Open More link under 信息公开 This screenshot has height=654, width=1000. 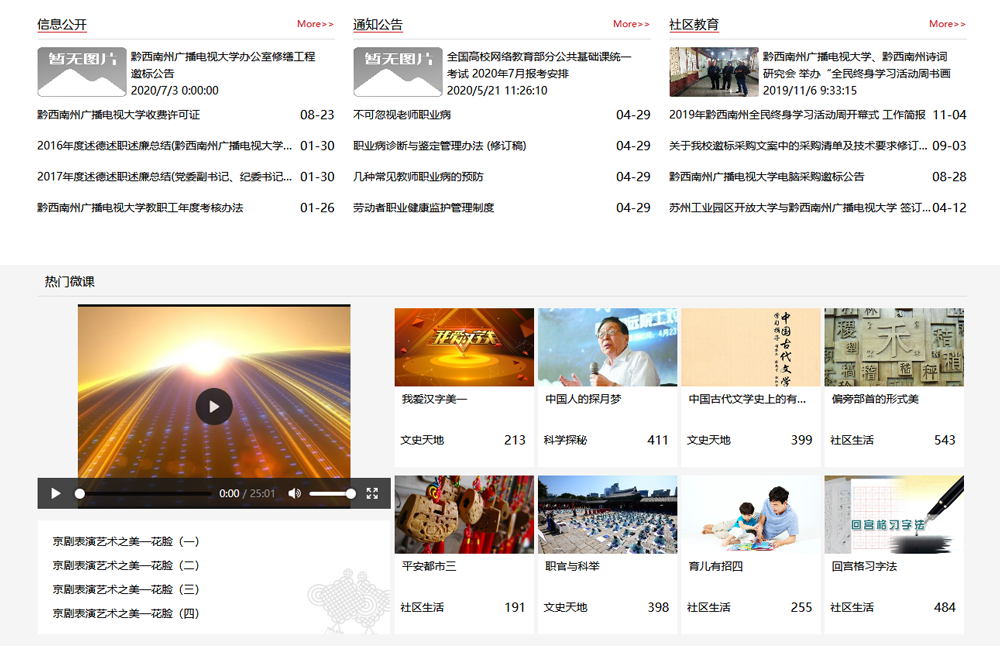coord(315,24)
